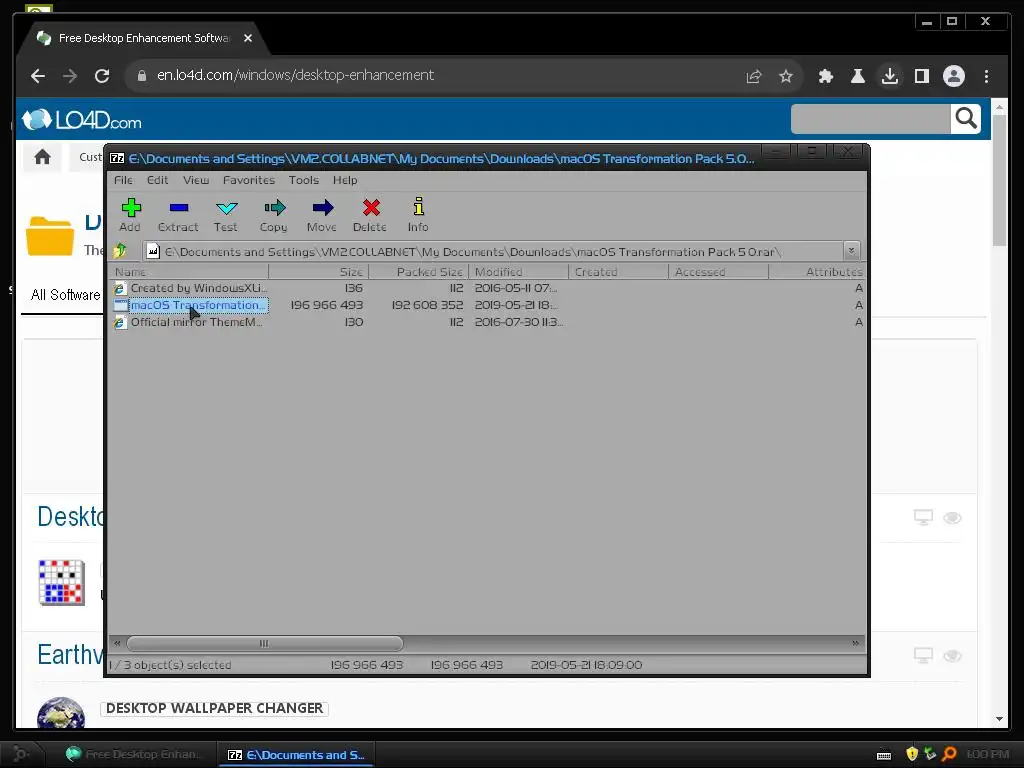Select the 'Official mirror ThemeM...' file

click(189, 322)
